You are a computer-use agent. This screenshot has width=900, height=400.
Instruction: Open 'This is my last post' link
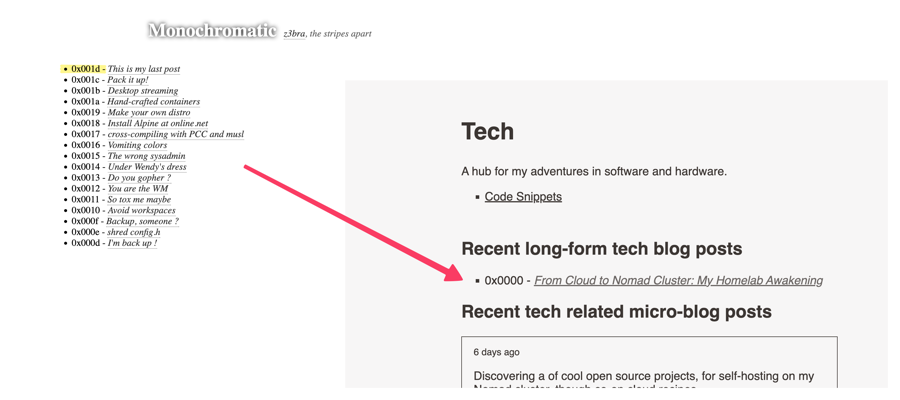pos(144,69)
